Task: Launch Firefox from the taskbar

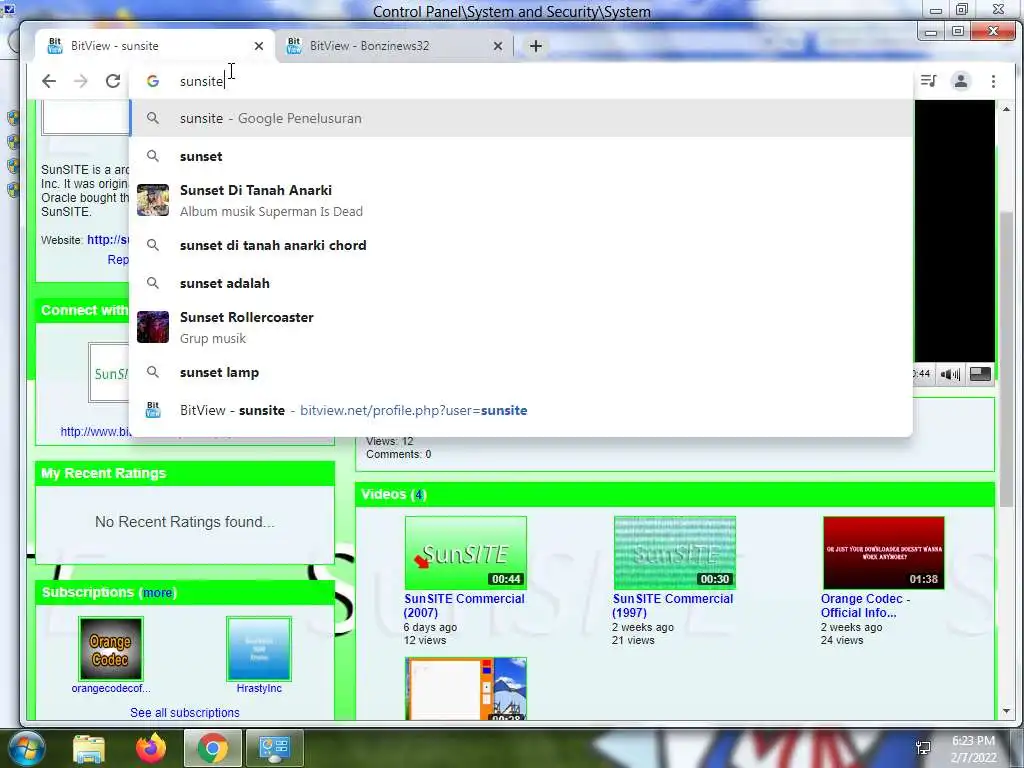Action: (x=151, y=748)
